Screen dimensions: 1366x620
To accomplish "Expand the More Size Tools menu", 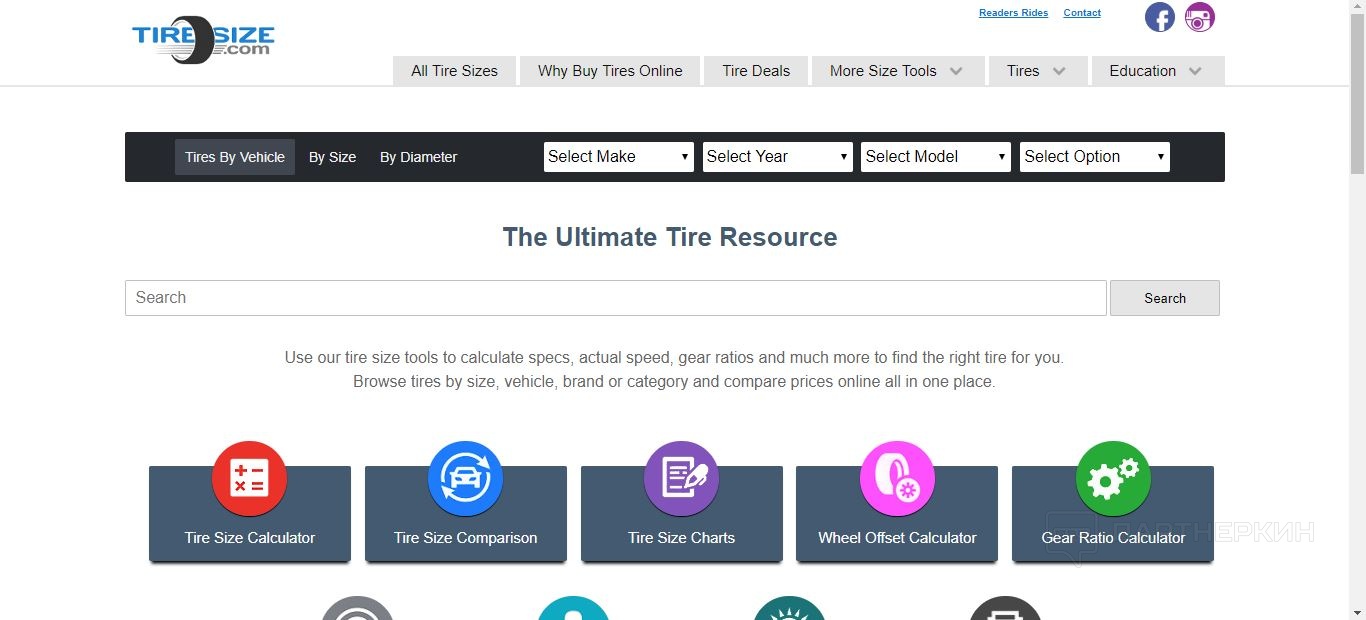I will [897, 71].
